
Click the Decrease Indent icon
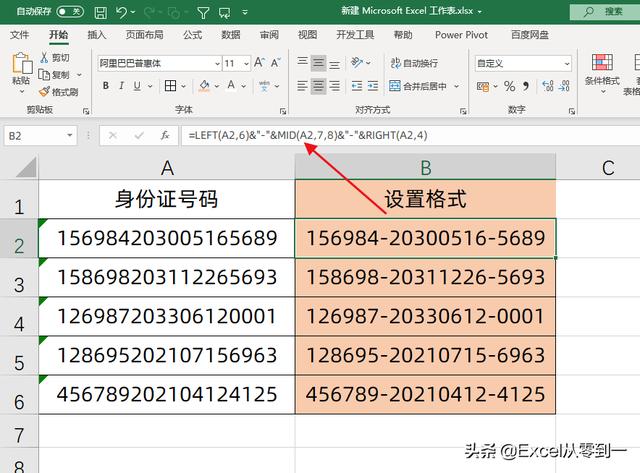point(357,86)
